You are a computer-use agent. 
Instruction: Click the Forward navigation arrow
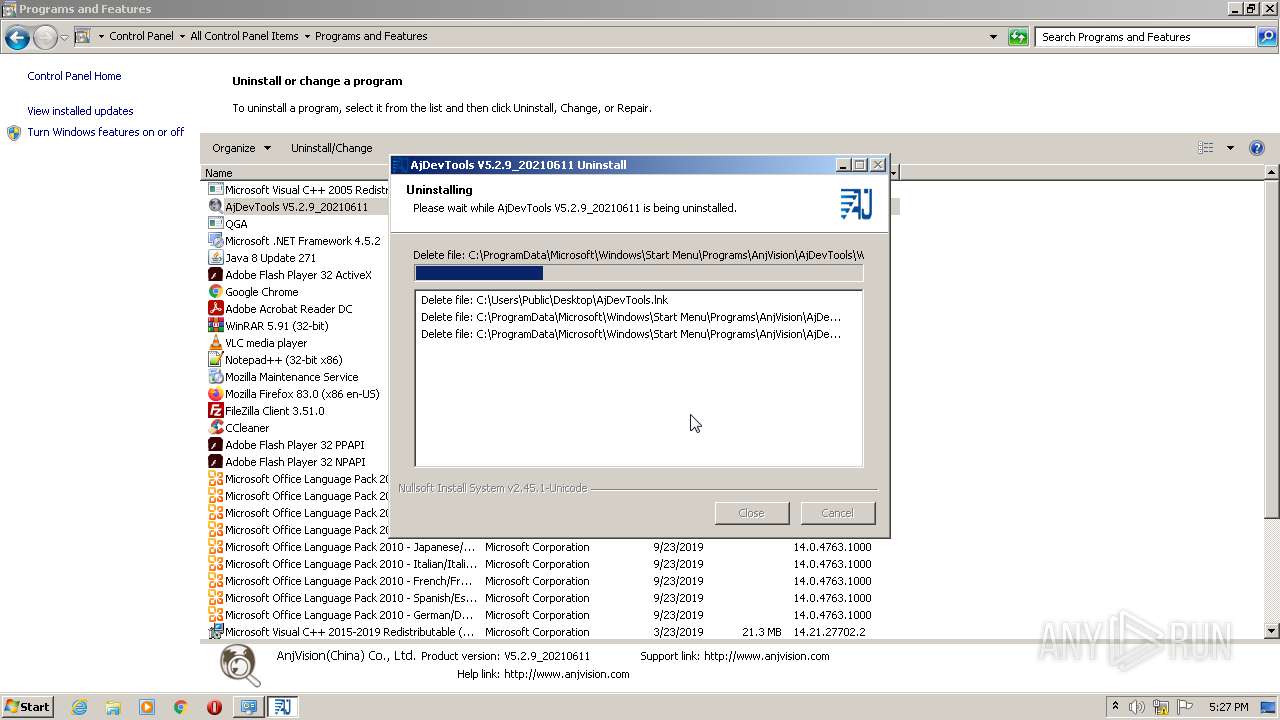point(45,38)
